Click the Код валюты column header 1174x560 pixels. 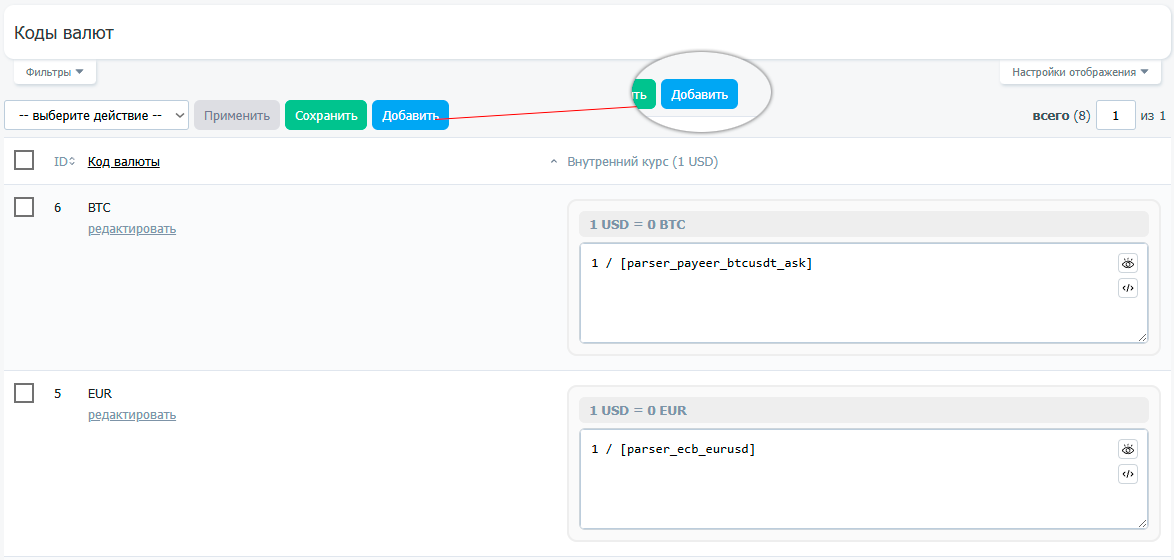click(124, 162)
